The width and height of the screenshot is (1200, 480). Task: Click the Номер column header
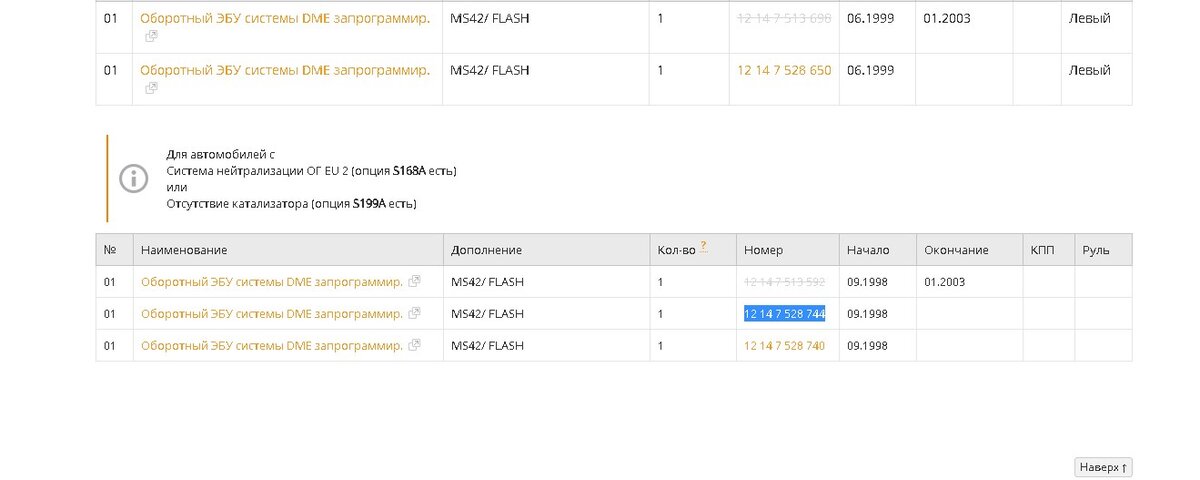(x=764, y=250)
